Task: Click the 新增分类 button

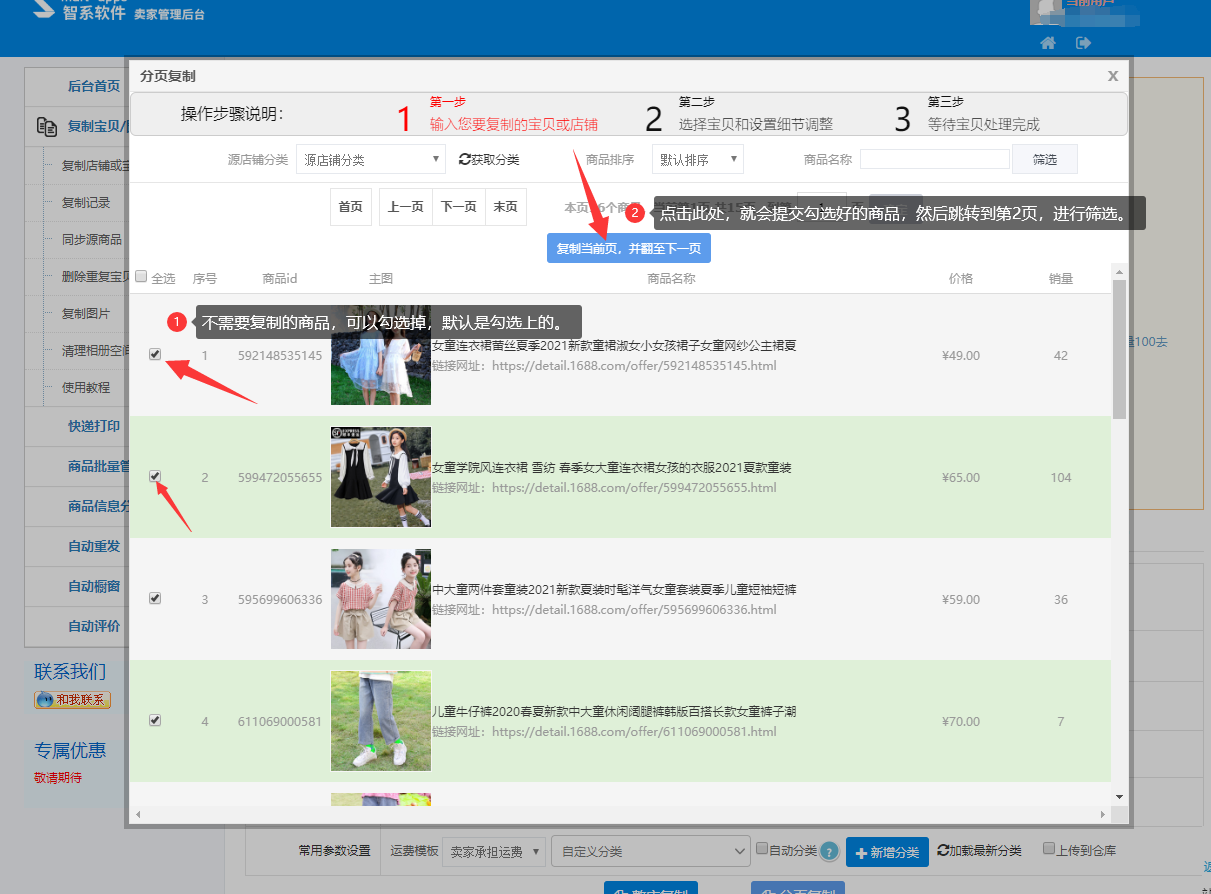Action: [x=887, y=852]
